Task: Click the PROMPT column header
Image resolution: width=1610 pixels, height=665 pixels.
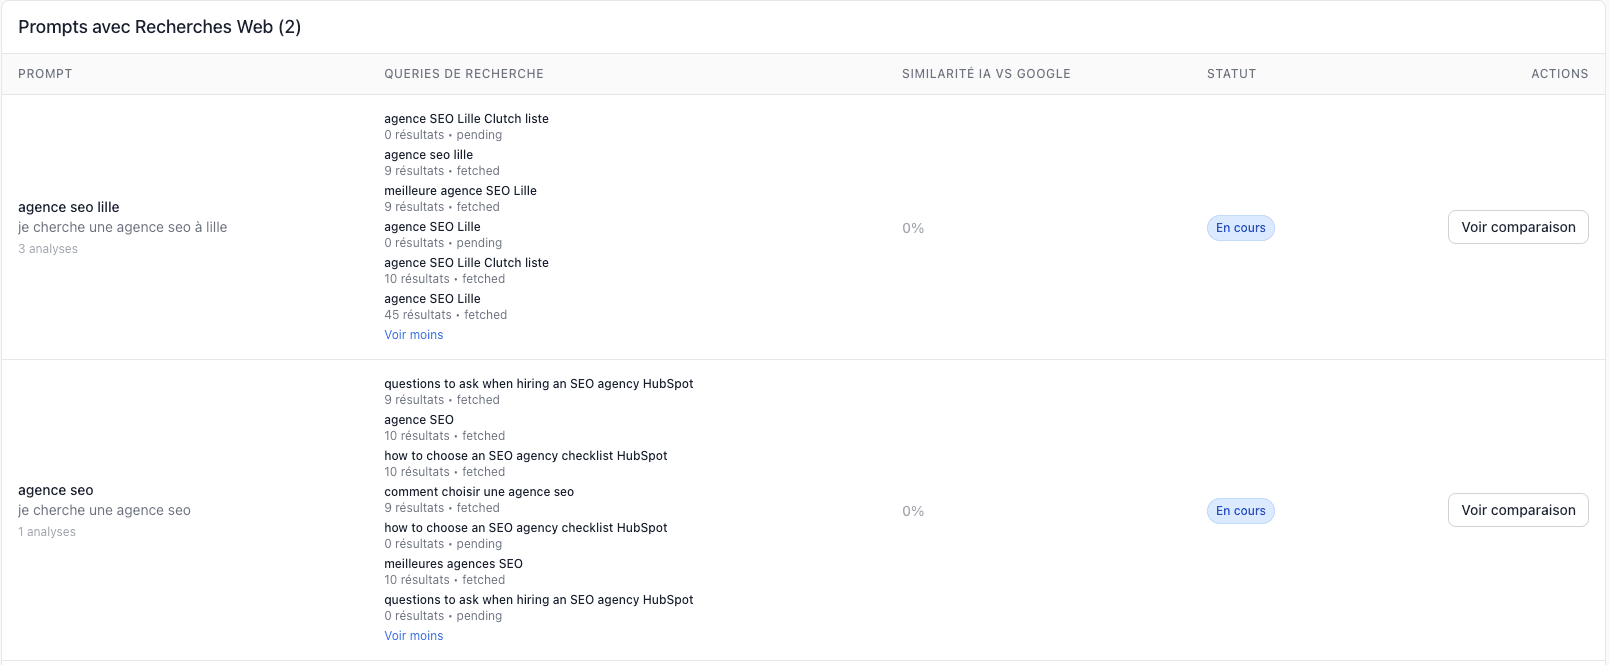Action: [x=45, y=74]
